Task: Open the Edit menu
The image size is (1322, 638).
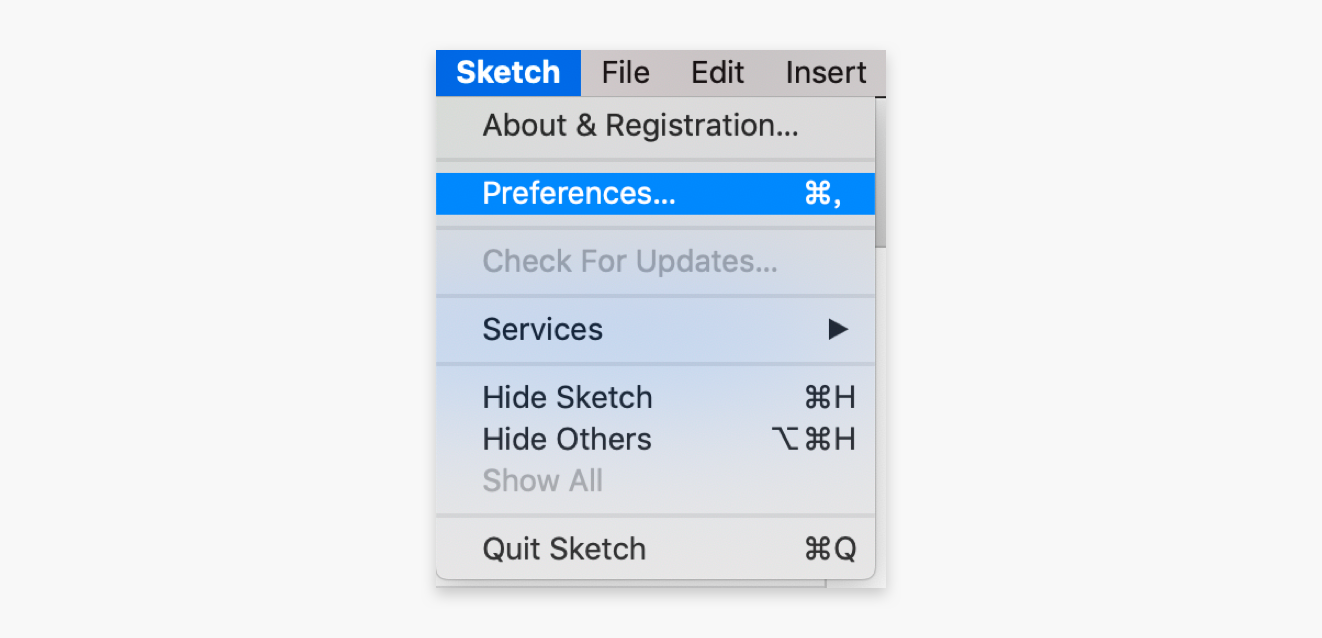Action: (x=717, y=73)
